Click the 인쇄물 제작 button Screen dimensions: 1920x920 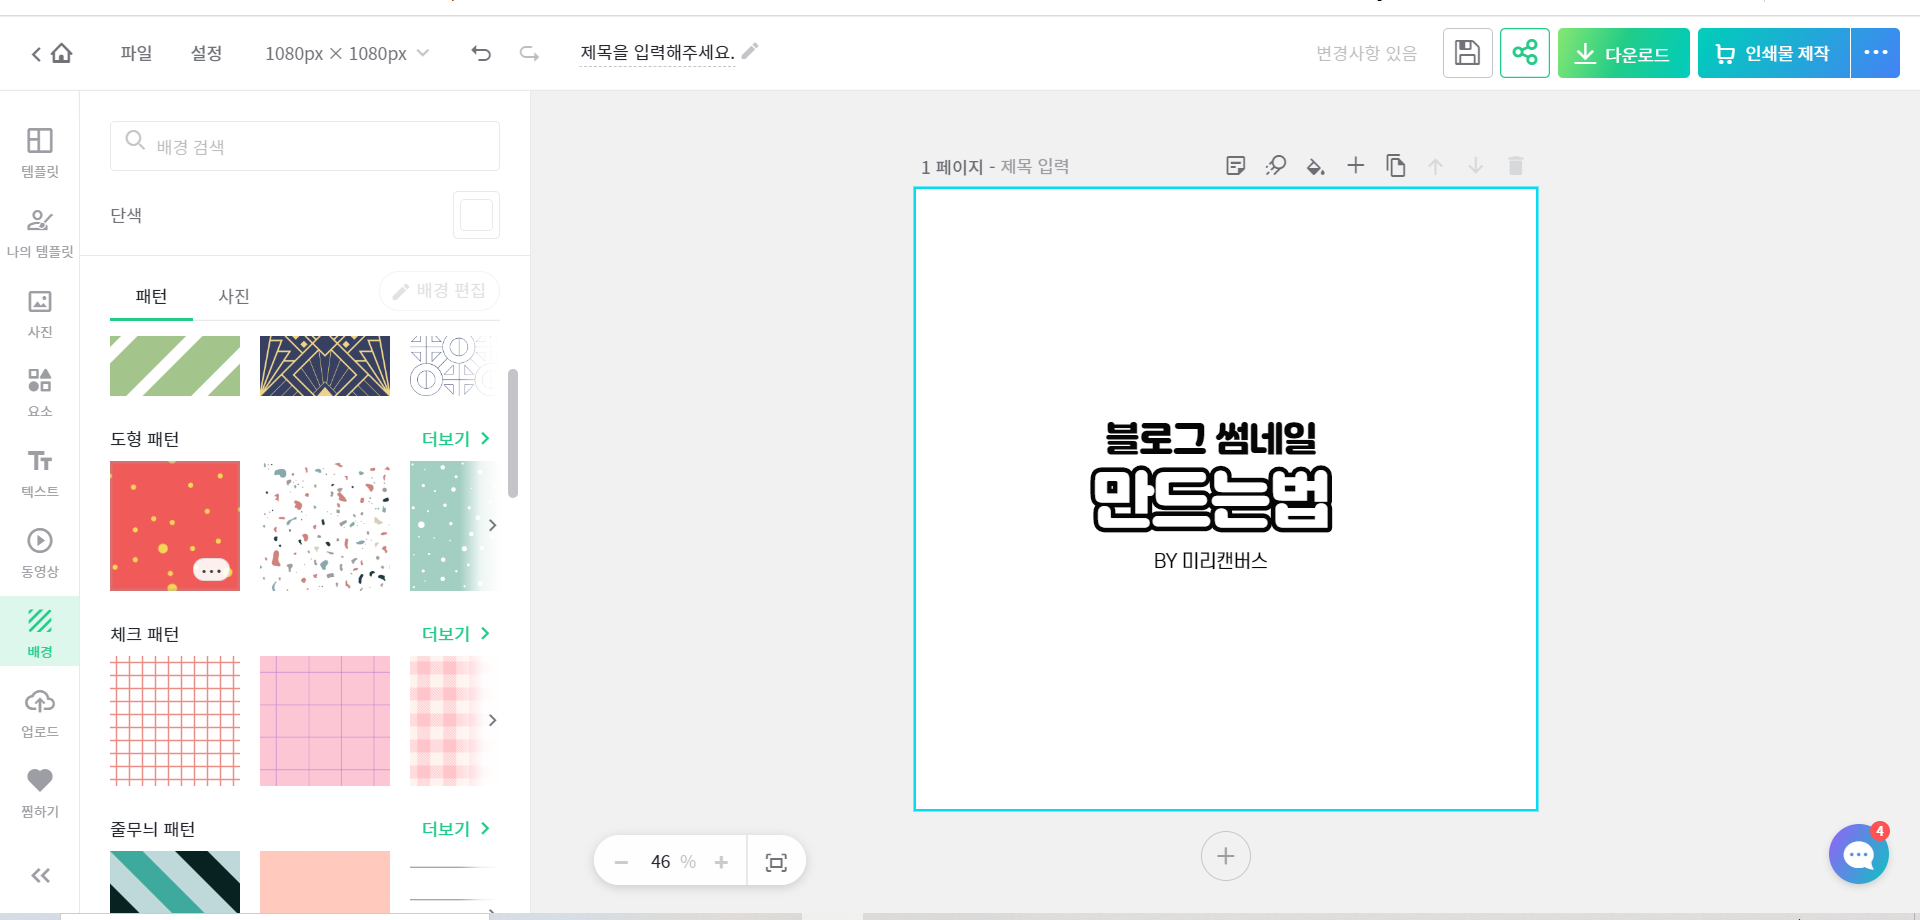point(1773,53)
